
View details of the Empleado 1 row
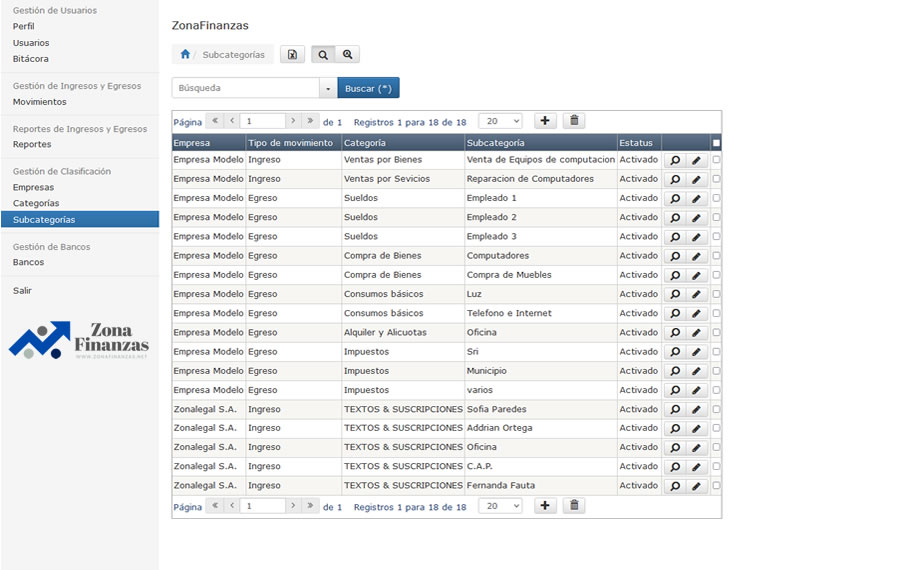point(675,199)
